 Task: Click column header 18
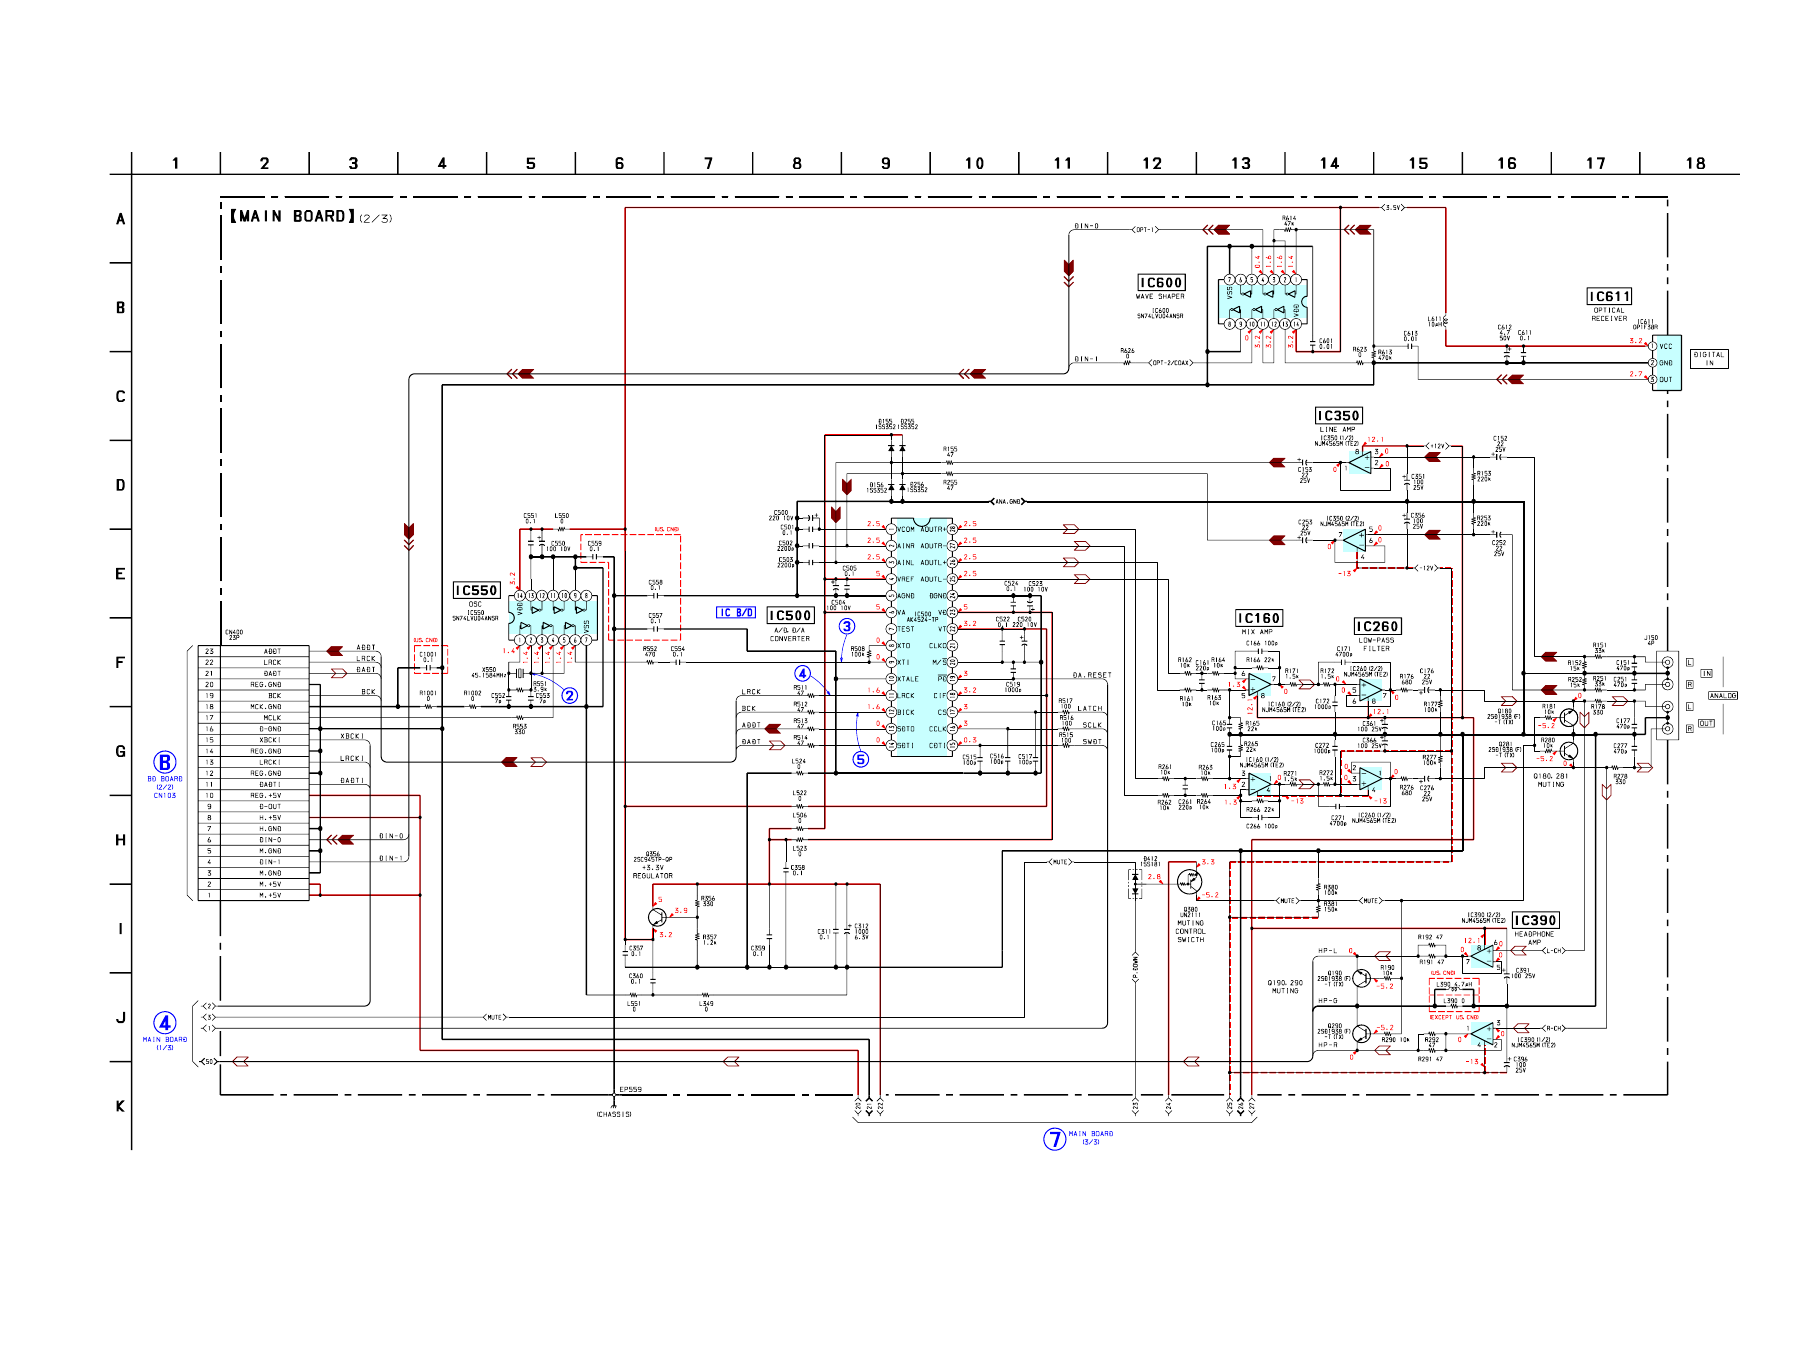click(x=1696, y=163)
